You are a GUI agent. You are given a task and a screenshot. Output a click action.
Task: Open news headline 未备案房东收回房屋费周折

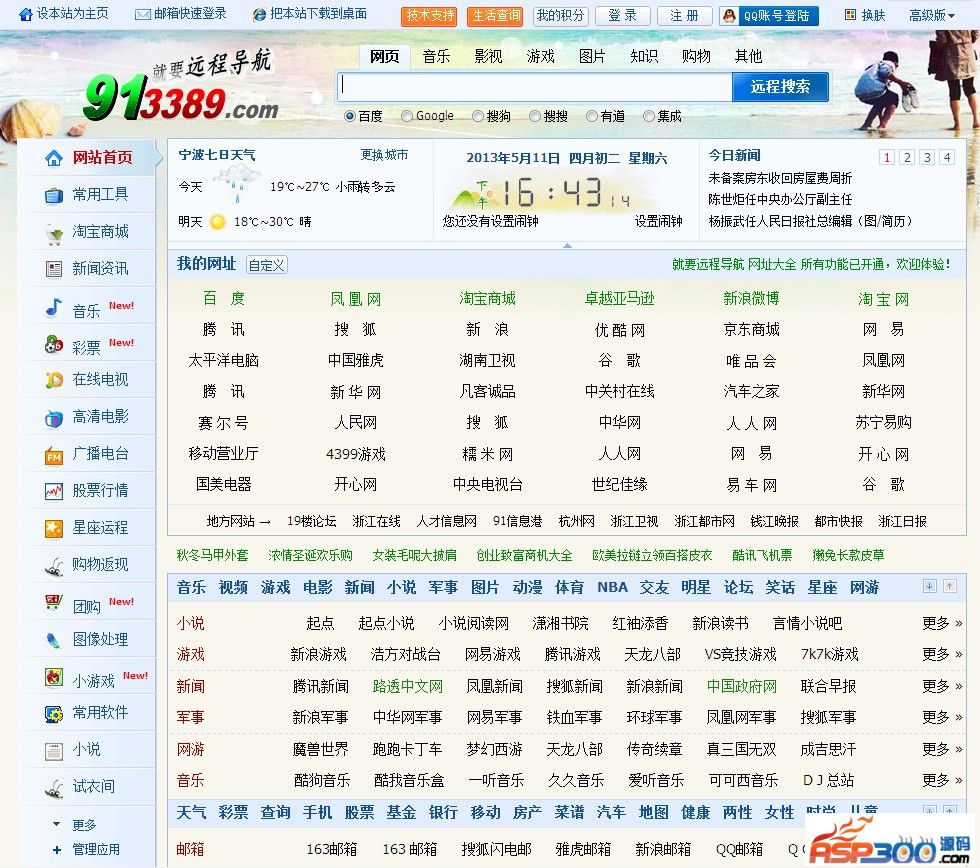tap(780, 179)
